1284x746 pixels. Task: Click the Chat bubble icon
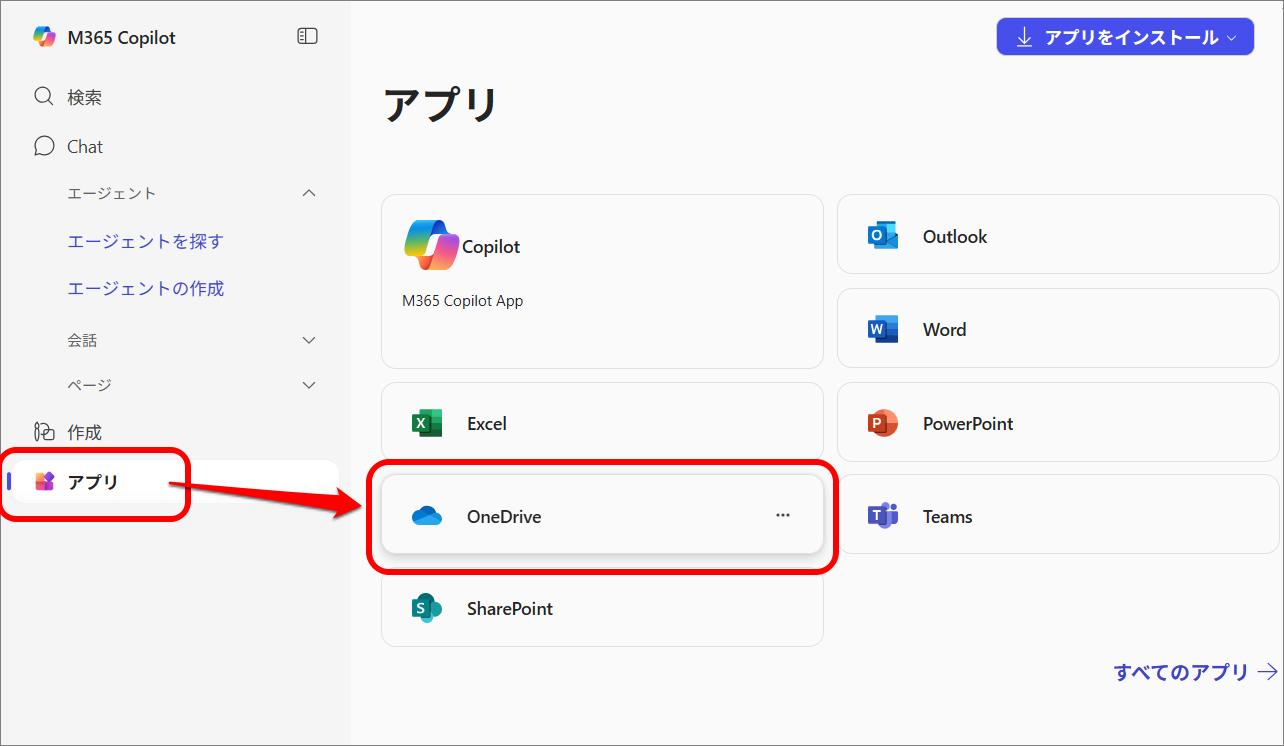tap(44, 146)
